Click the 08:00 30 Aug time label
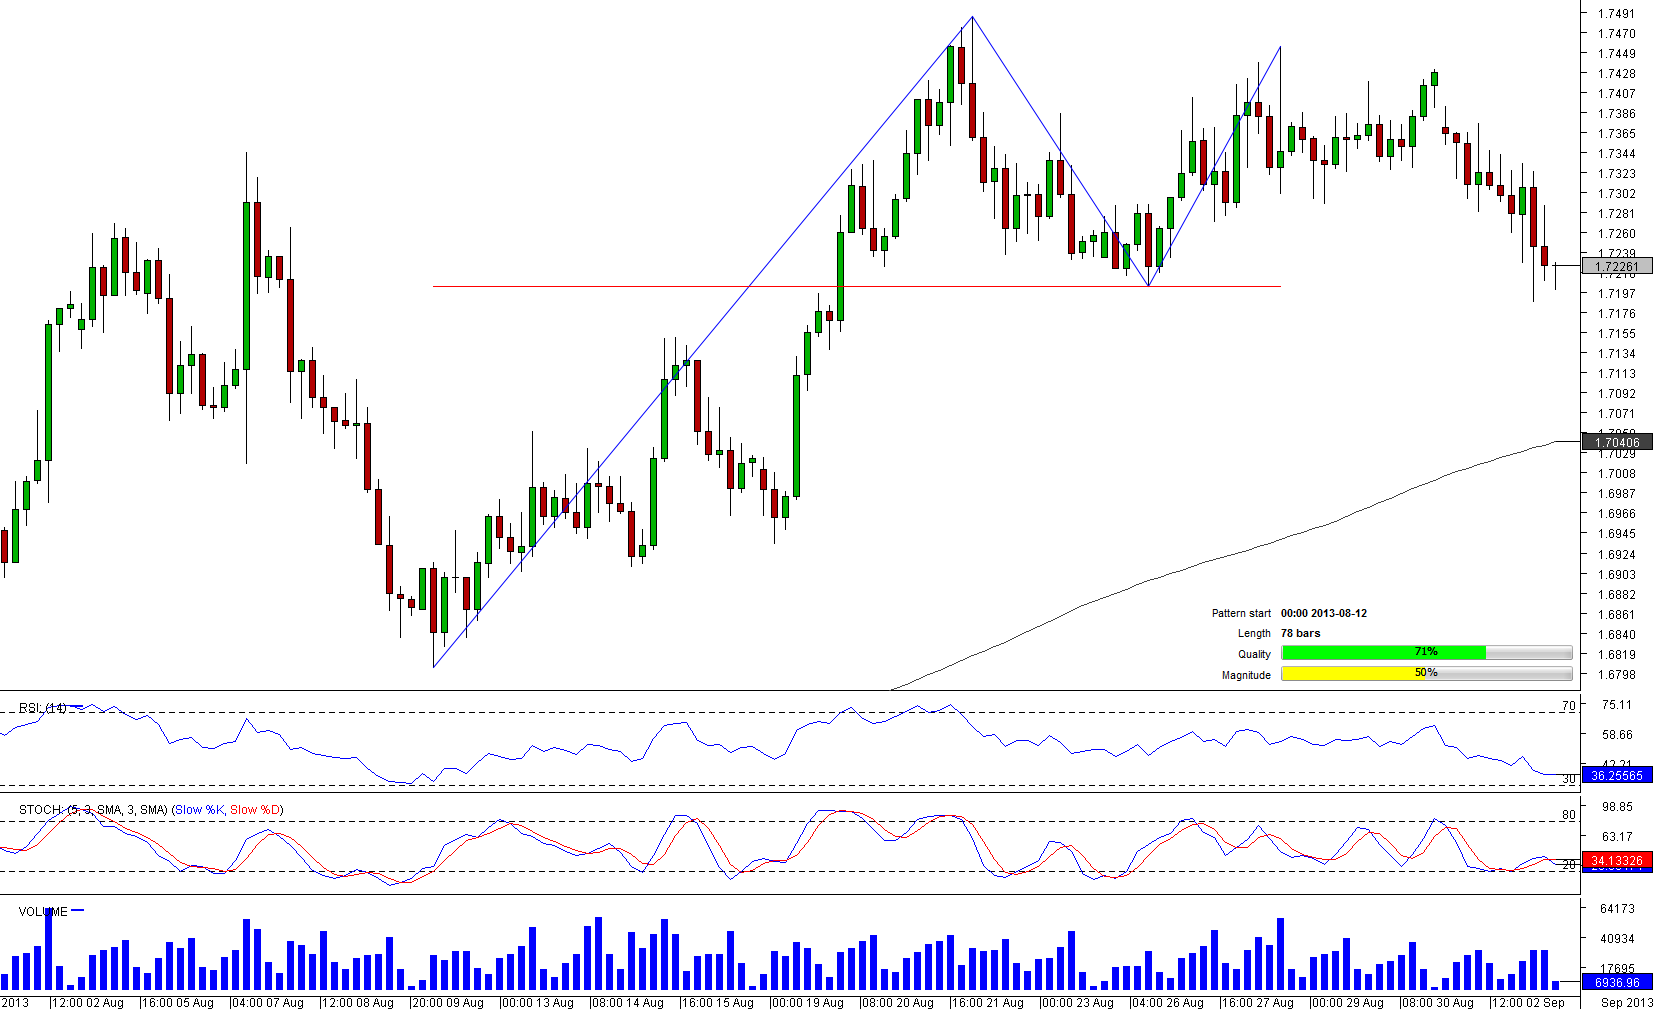 coord(1437,1002)
